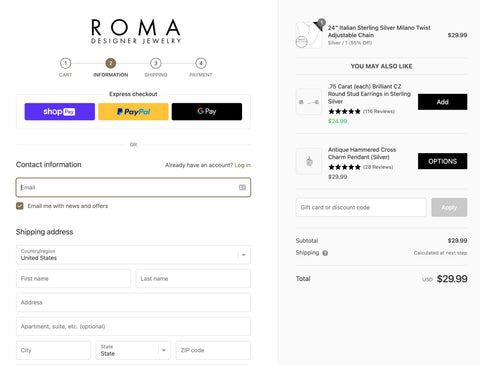Click the 'Calculated at next step' text
The image size is (480, 365).
pos(440,253)
